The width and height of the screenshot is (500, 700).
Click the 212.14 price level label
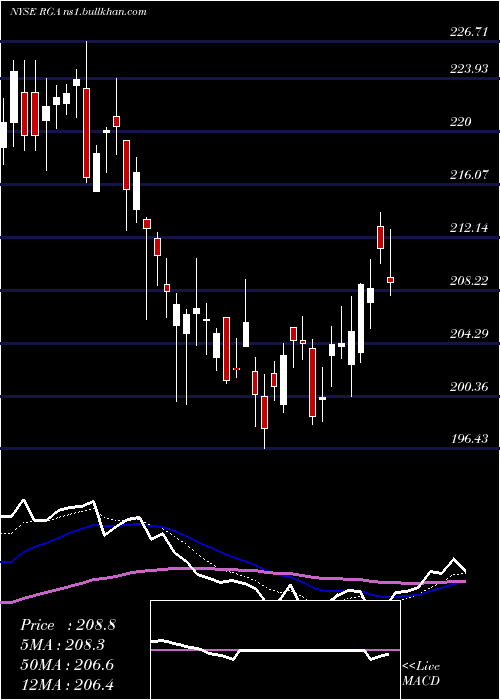coord(468,228)
